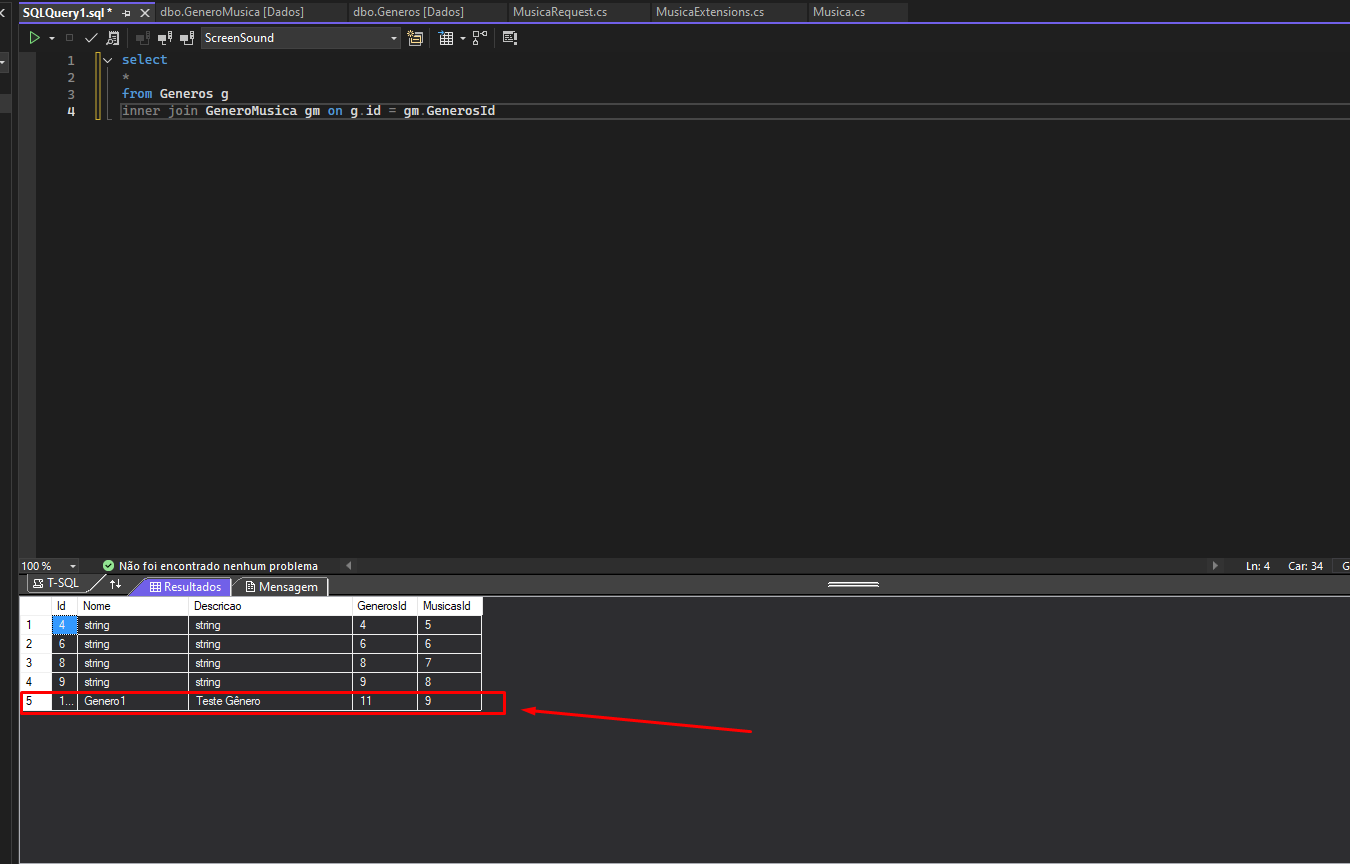Select GenerosId cell with value 11

point(385,701)
